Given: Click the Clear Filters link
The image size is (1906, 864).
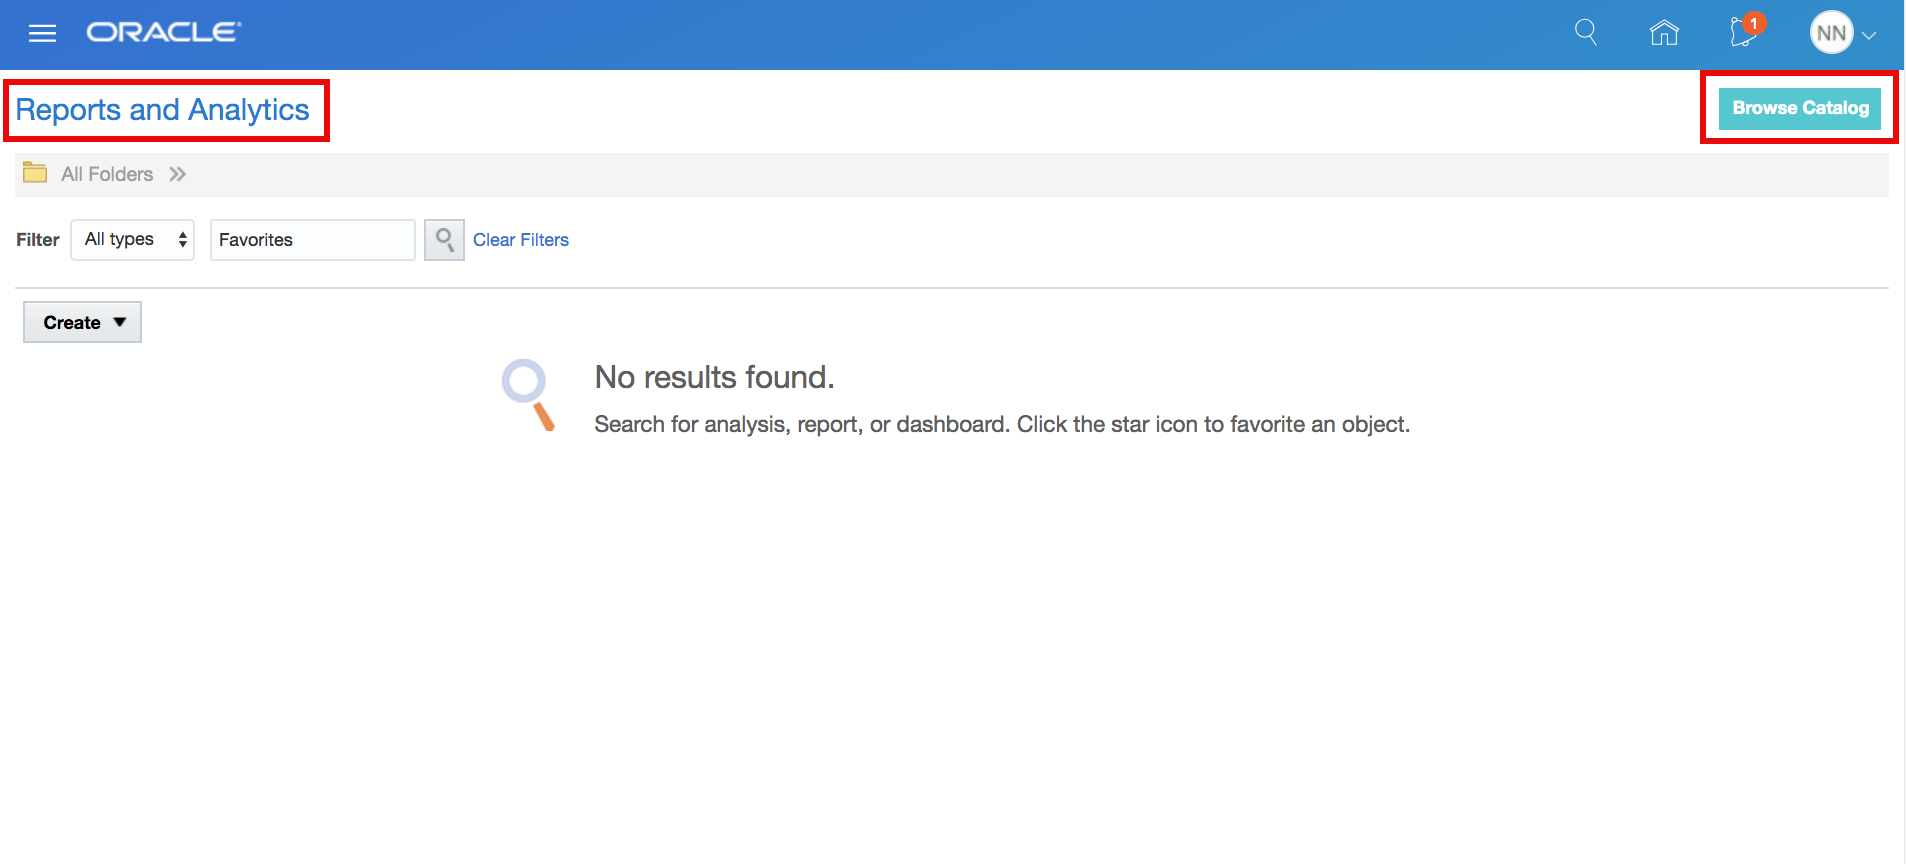Looking at the screenshot, I should (x=520, y=240).
